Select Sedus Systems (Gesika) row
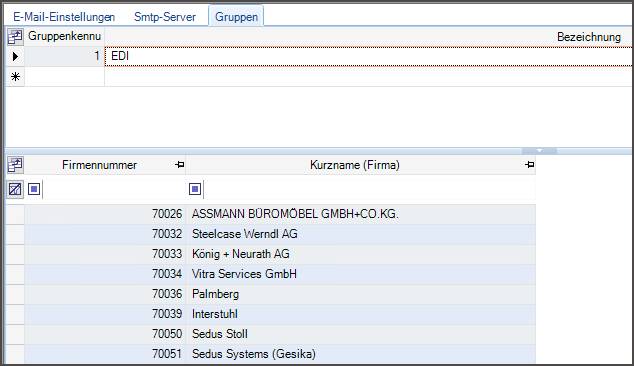Image resolution: width=634 pixels, height=366 pixels. point(361,354)
